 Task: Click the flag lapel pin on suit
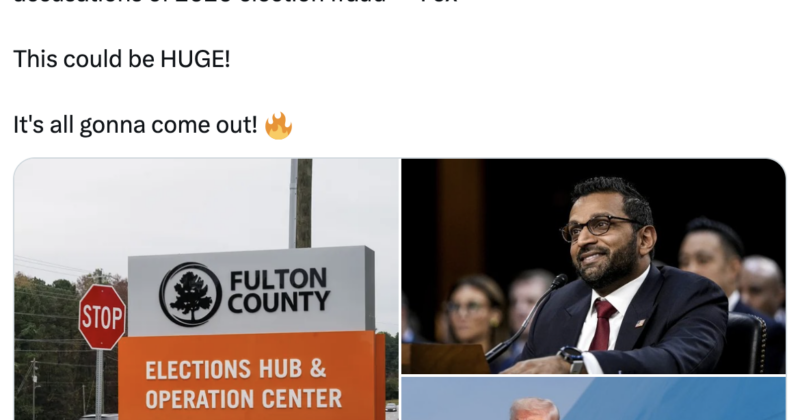(640, 323)
